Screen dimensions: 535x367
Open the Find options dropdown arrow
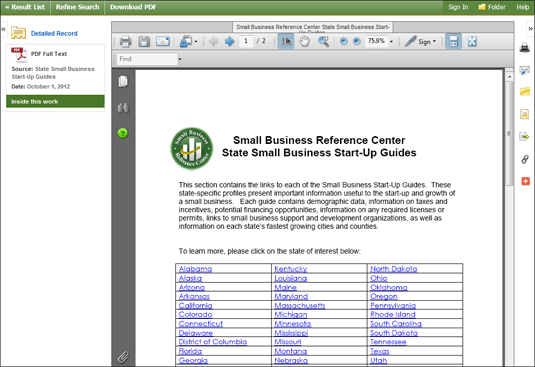point(179,59)
